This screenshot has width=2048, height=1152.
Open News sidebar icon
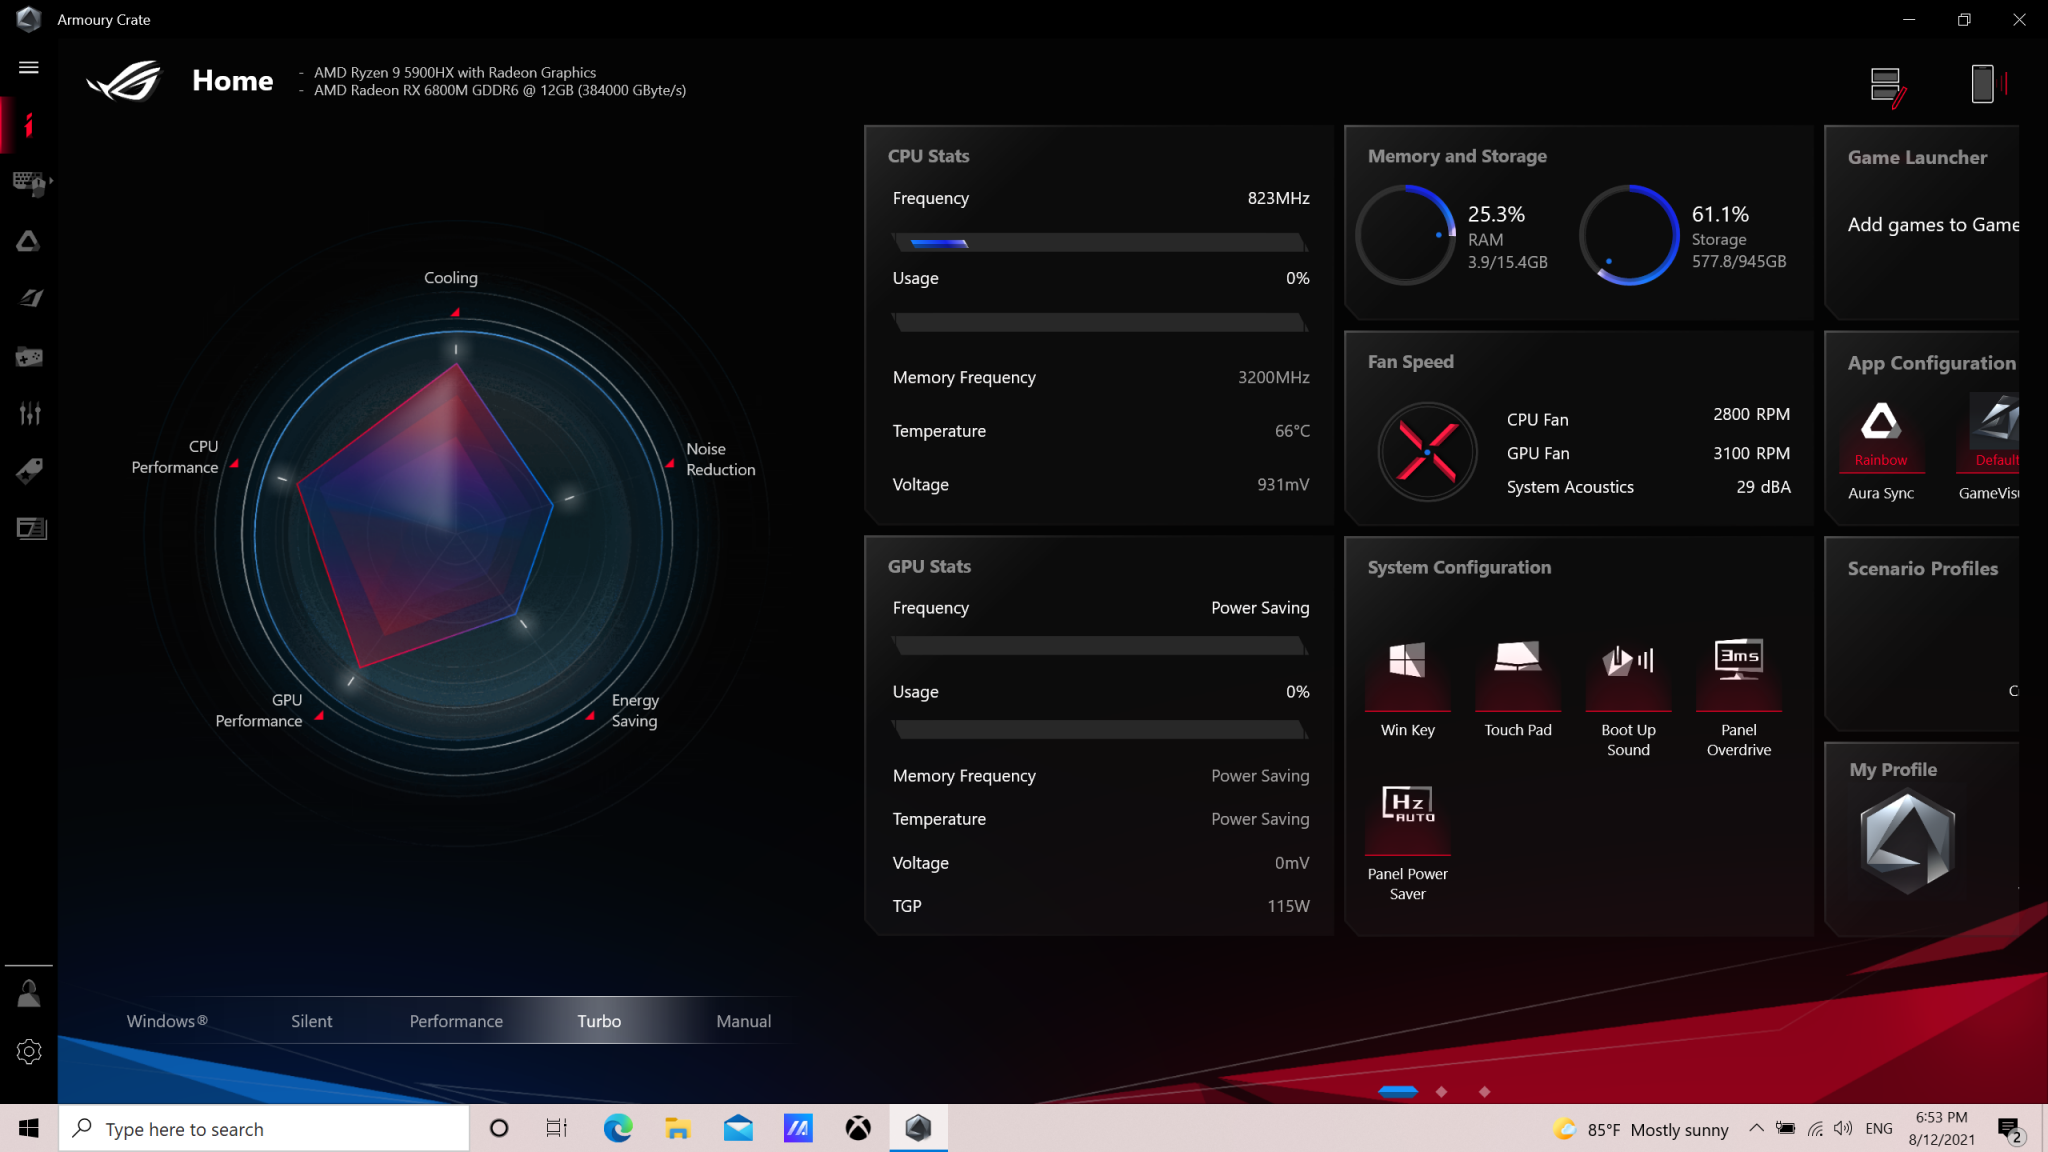31,528
